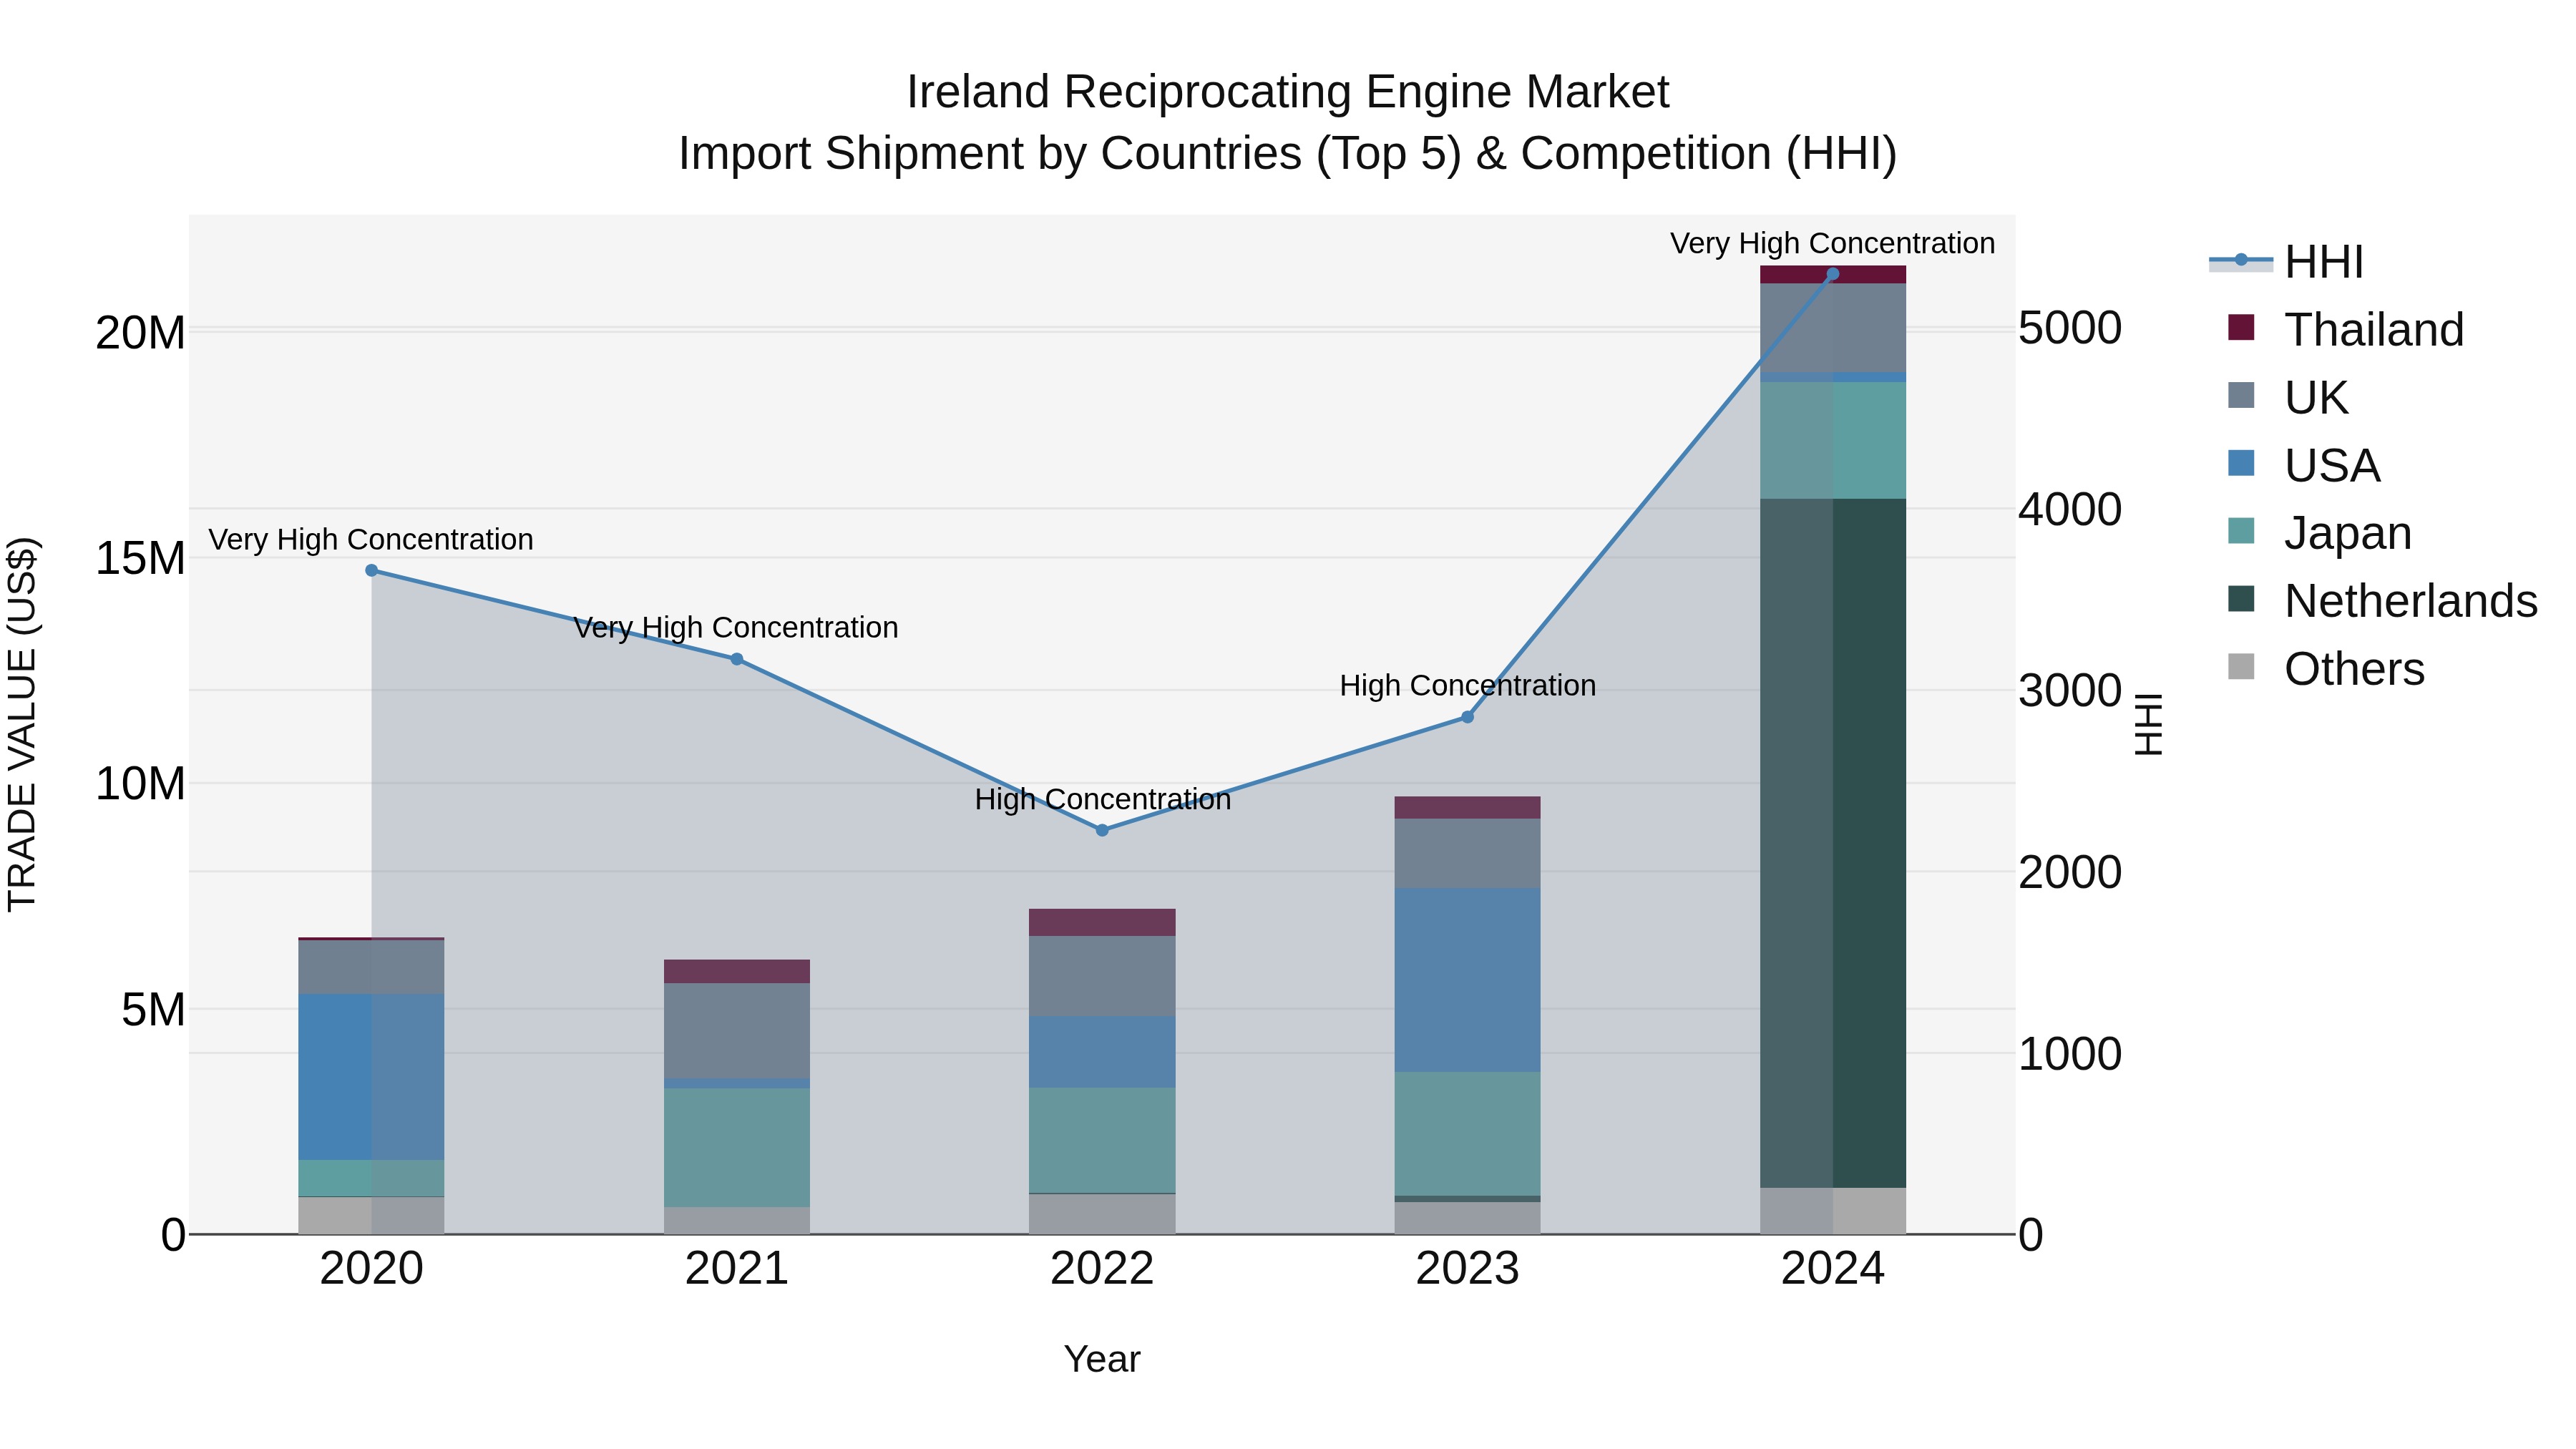Click the 2024 x-axis label
Viewport: 2576px width, 1449px height.
[1833, 1269]
